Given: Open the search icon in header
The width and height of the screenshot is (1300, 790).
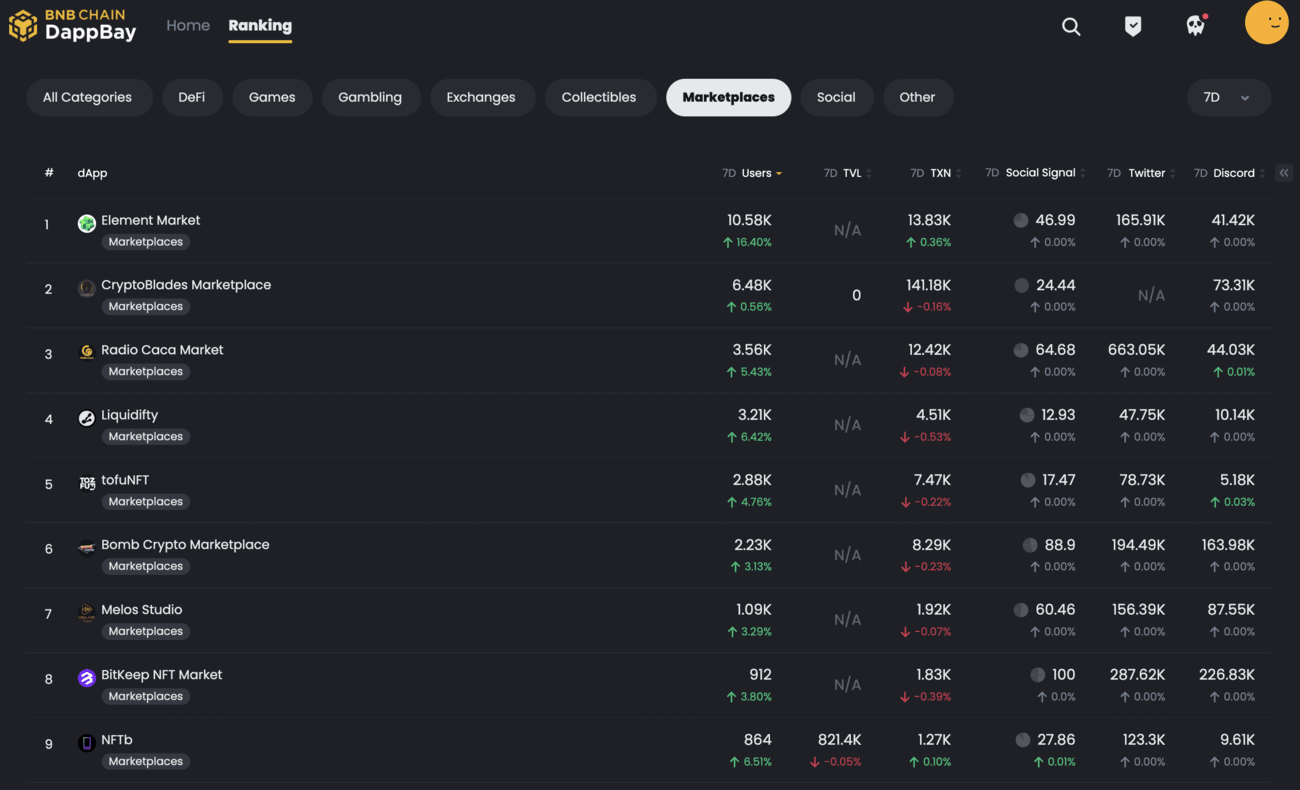Looking at the screenshot, I should click(1071, 27).
